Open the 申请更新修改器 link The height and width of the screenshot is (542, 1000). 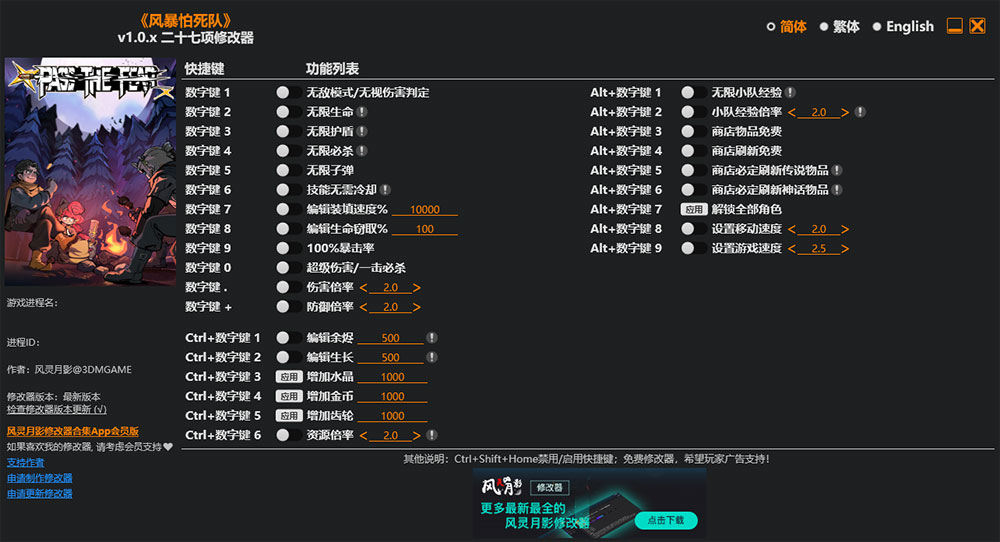[40, 494]
